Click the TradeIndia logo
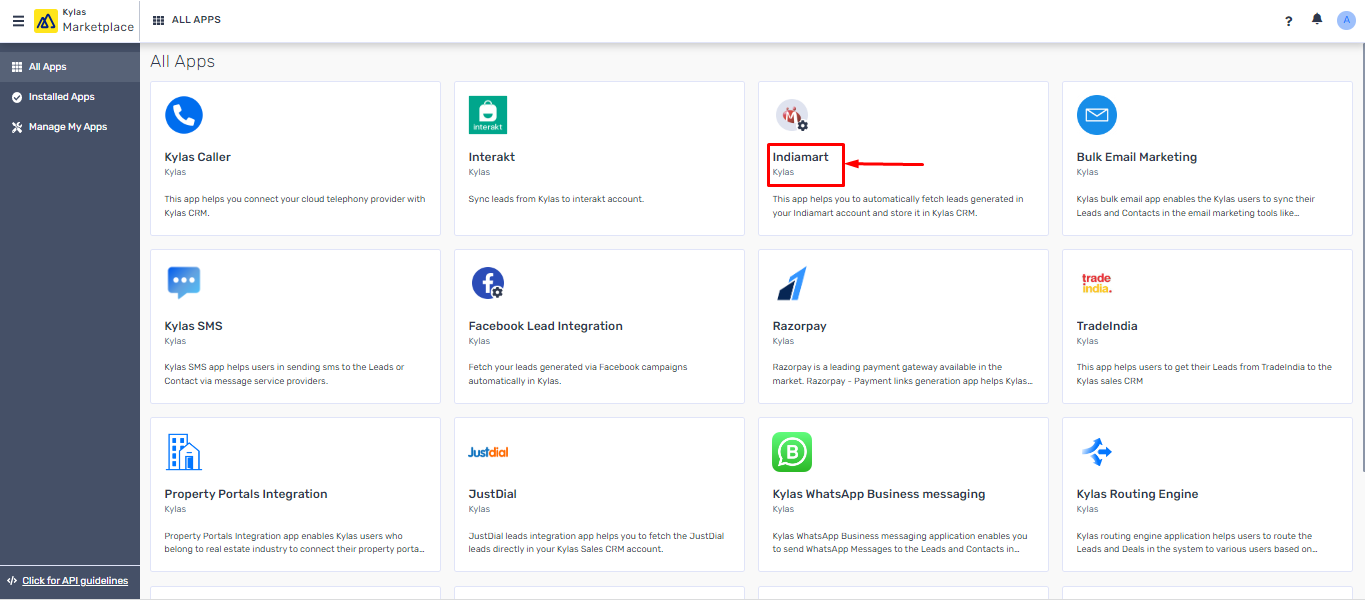1365x600 pixels. [x=1096, y=283]
